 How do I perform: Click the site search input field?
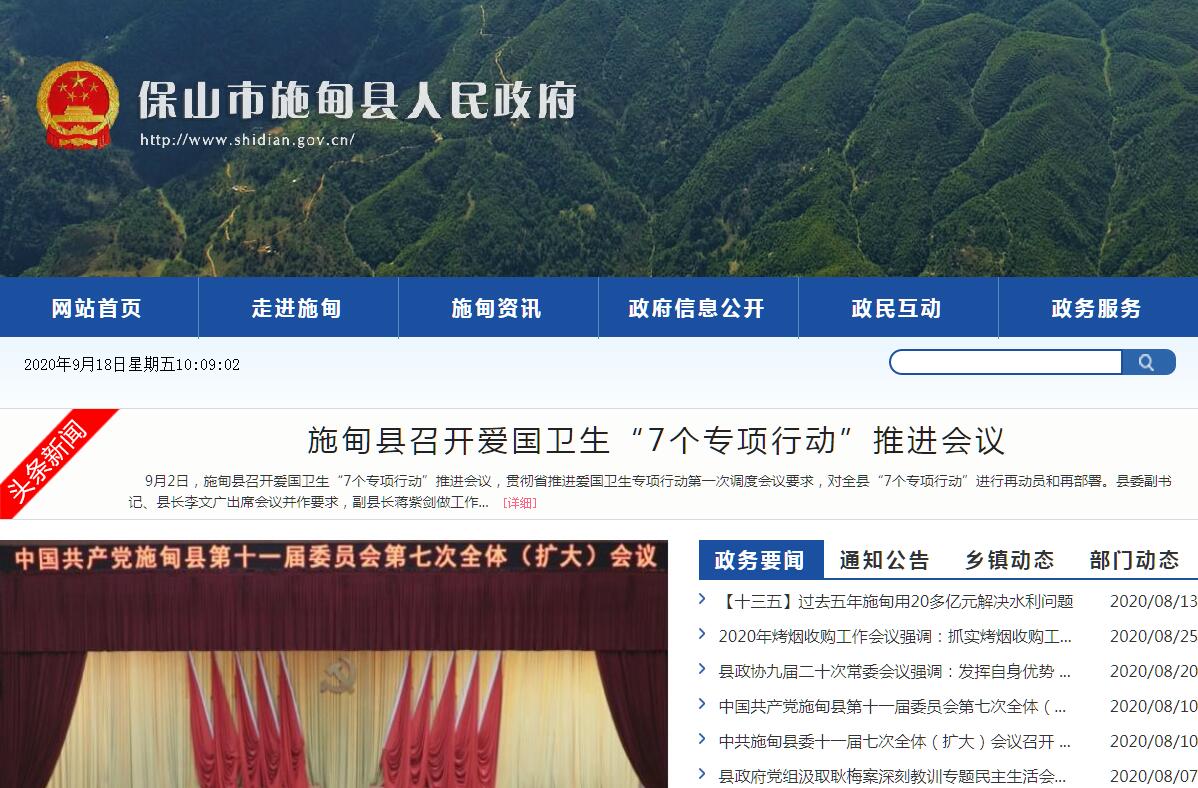tap(1005, 362)
